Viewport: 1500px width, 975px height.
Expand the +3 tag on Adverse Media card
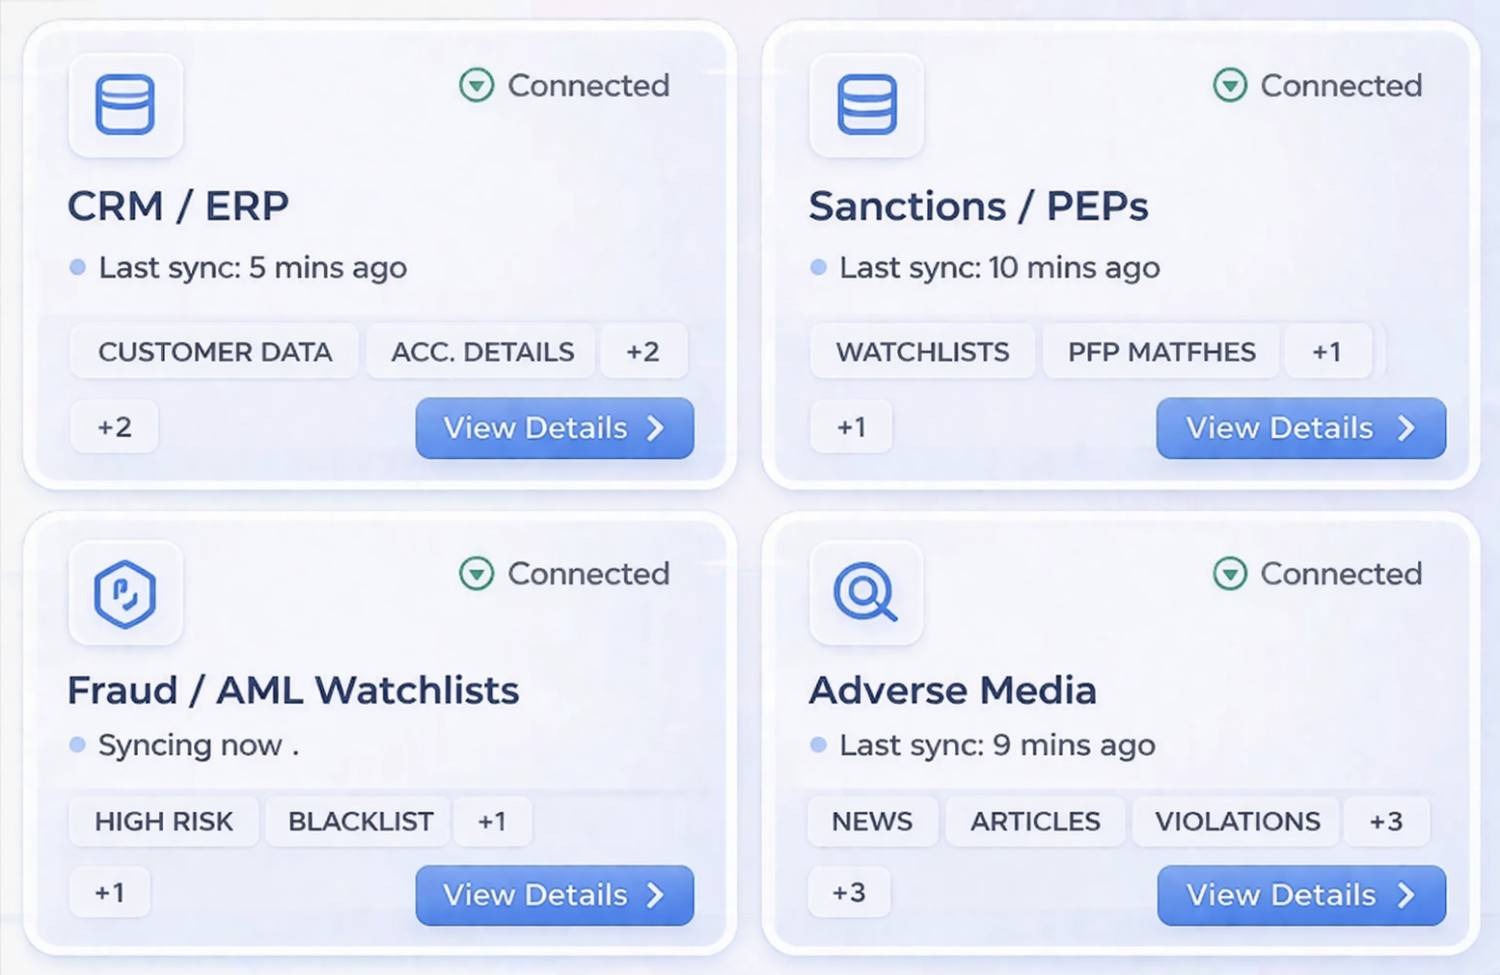pos(1387,821)
